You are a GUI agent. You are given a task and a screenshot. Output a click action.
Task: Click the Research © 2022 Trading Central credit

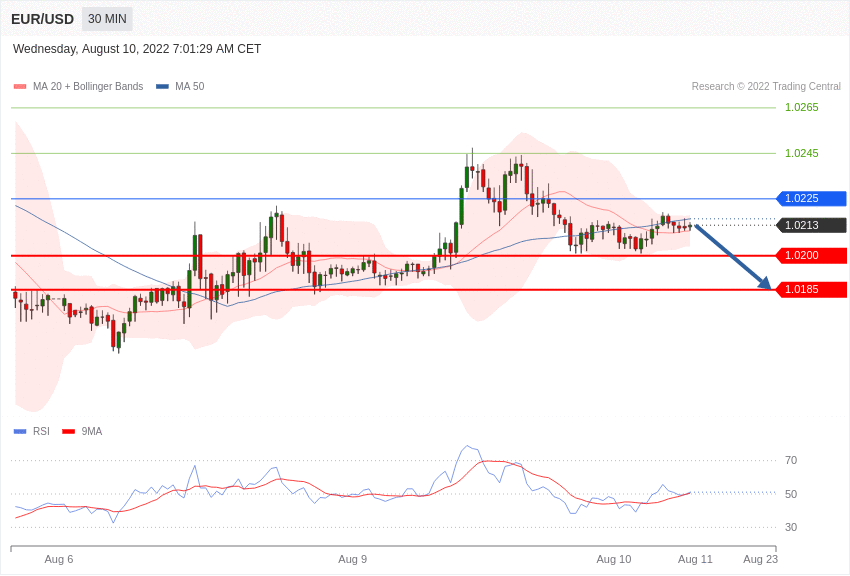[x=766, y=87]
